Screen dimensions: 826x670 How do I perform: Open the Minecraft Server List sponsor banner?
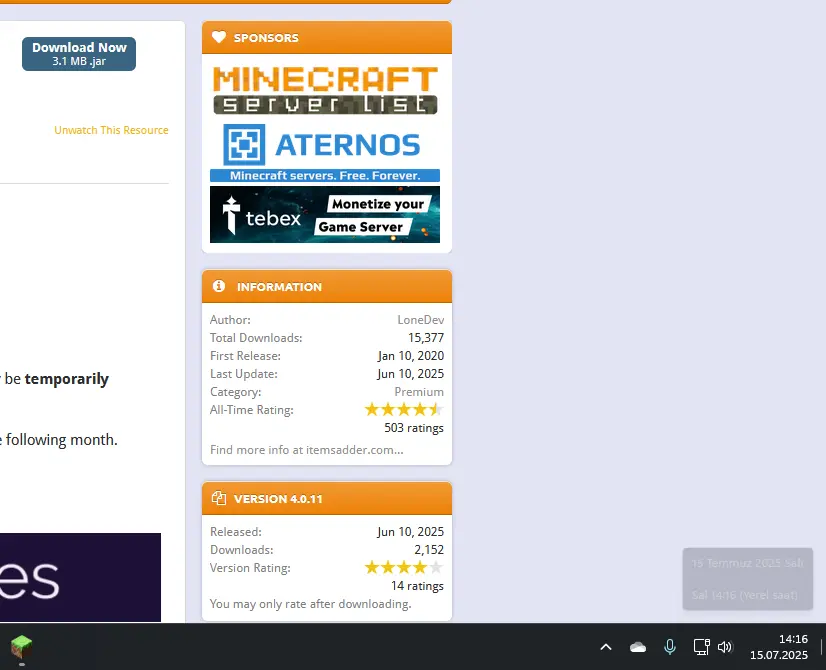point(325,90)
